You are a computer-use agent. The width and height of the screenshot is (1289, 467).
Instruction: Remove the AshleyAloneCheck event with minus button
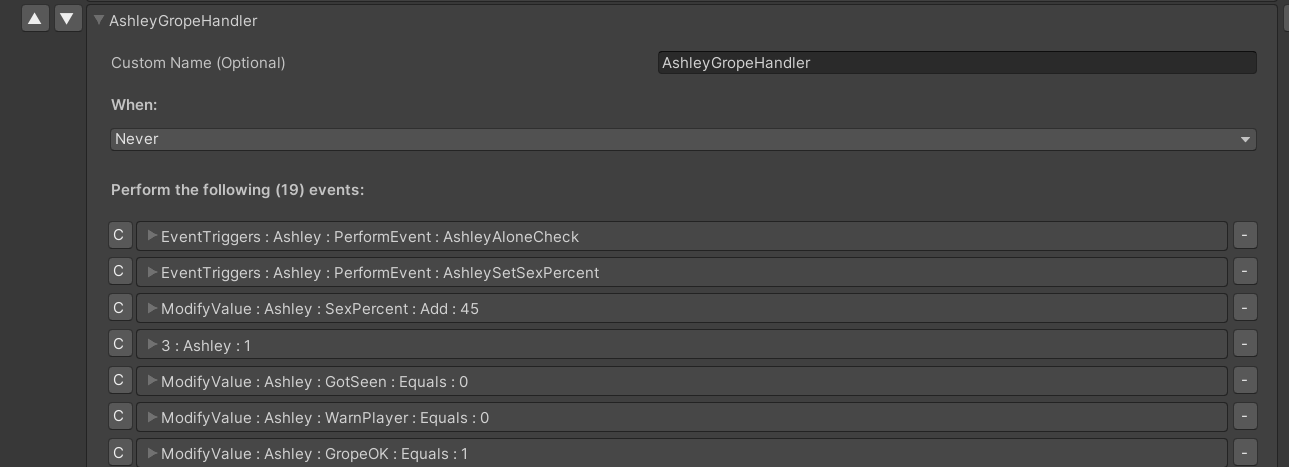pos(1244,236)
